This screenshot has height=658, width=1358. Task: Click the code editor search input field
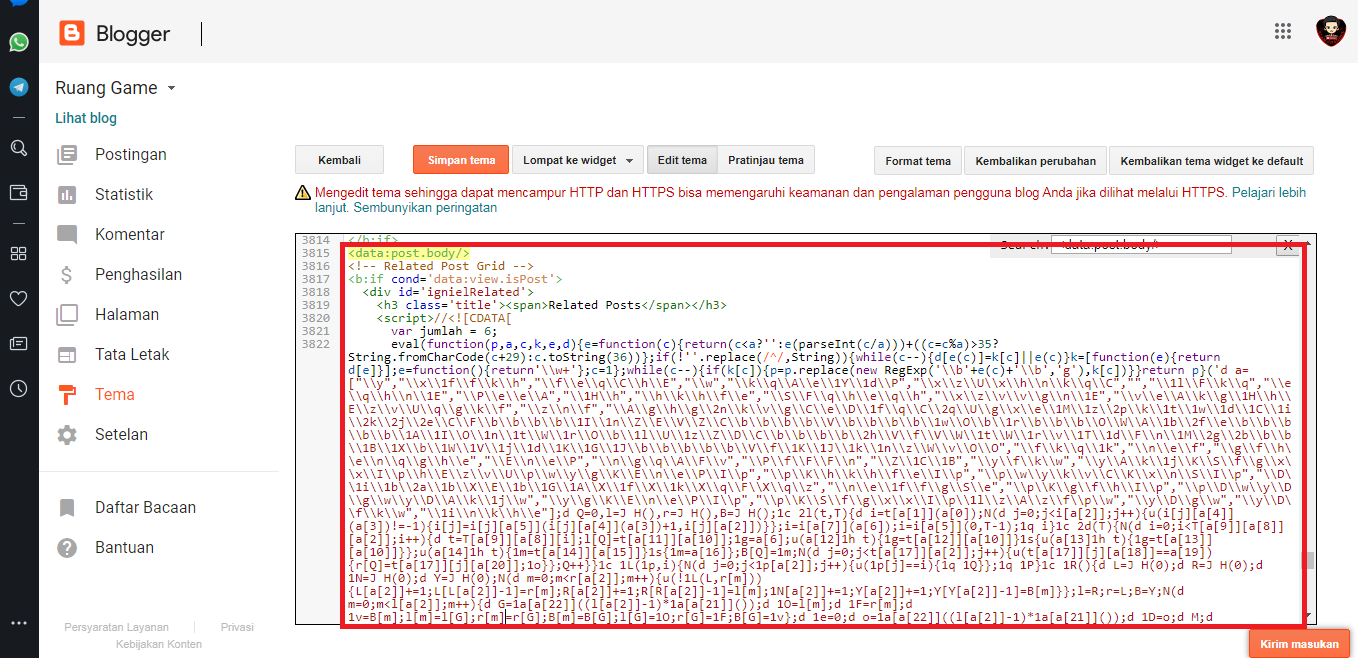point(1141,244)
